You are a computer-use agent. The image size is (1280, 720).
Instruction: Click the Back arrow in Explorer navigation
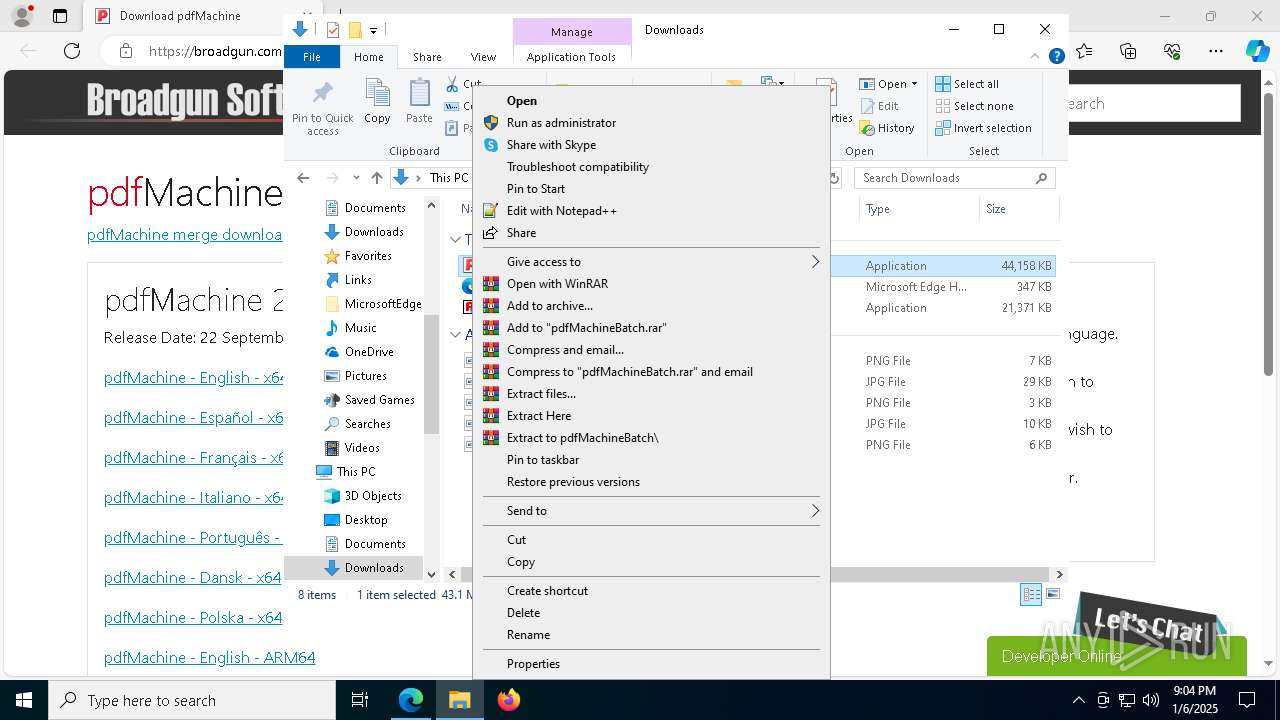(x=303, y=178)
